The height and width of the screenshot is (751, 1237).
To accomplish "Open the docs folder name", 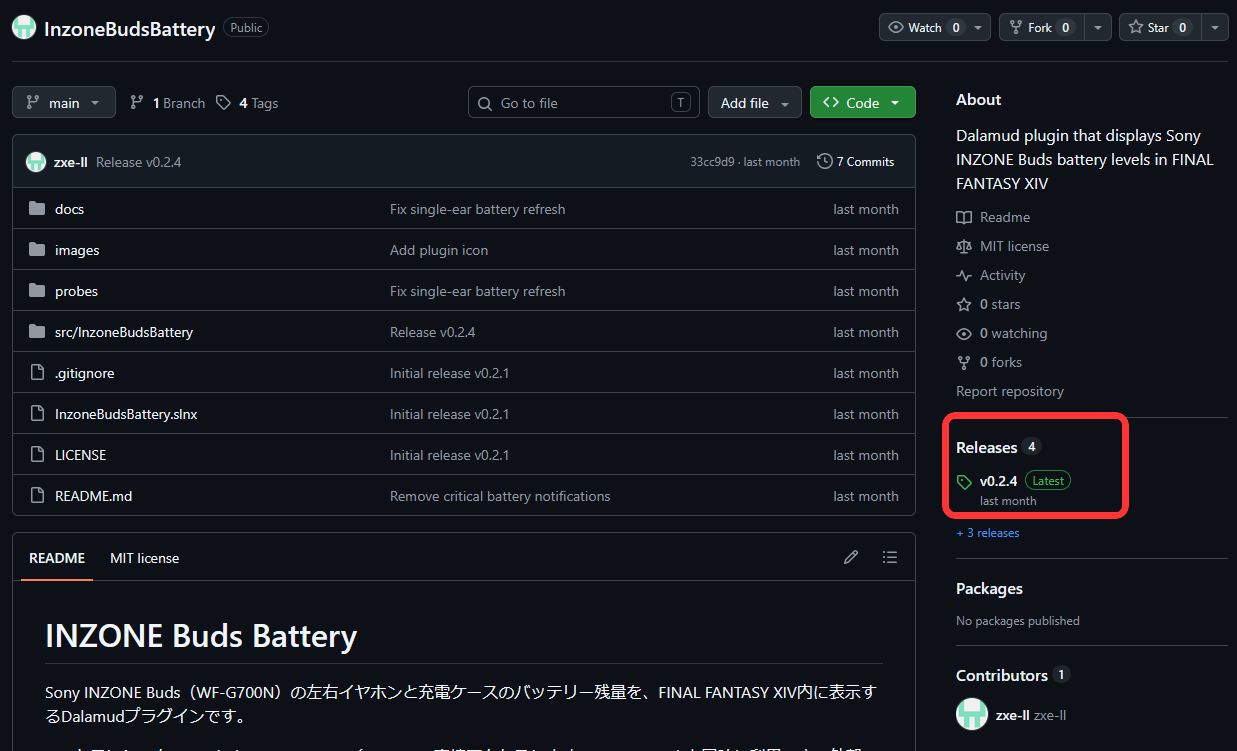I will (x=69, y=209).
